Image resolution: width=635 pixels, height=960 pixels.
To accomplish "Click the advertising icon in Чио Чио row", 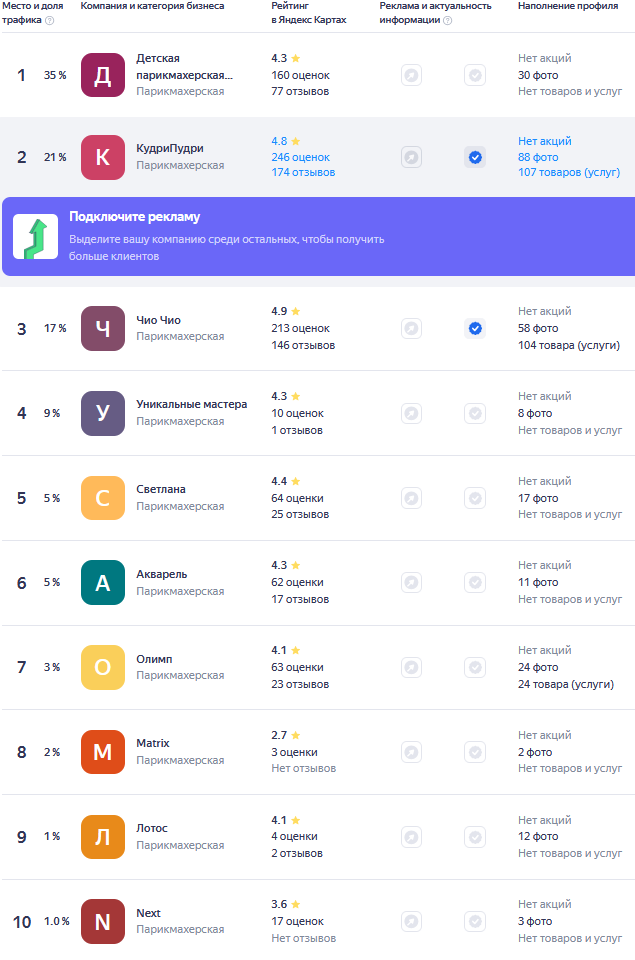I will tap(411, 329).
